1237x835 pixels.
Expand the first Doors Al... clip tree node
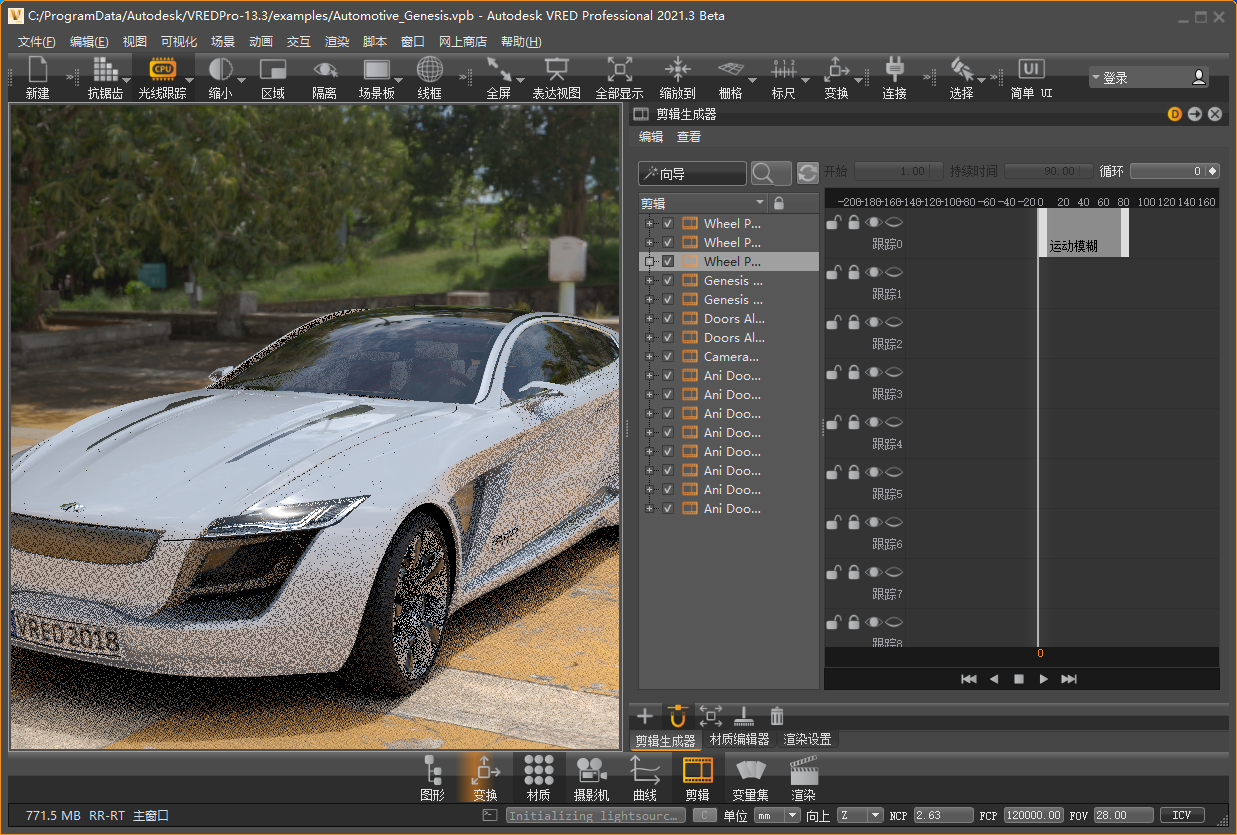click(x=649, y=319)
